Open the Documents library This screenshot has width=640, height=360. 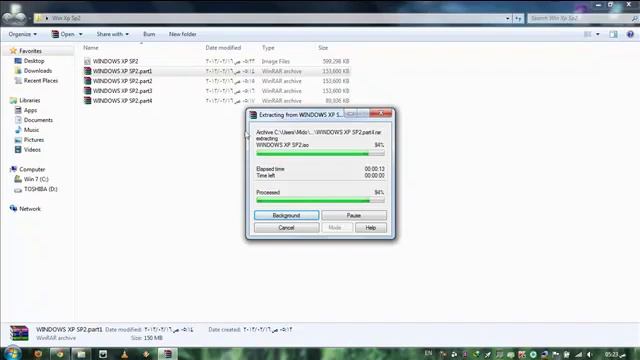(38, 120)
